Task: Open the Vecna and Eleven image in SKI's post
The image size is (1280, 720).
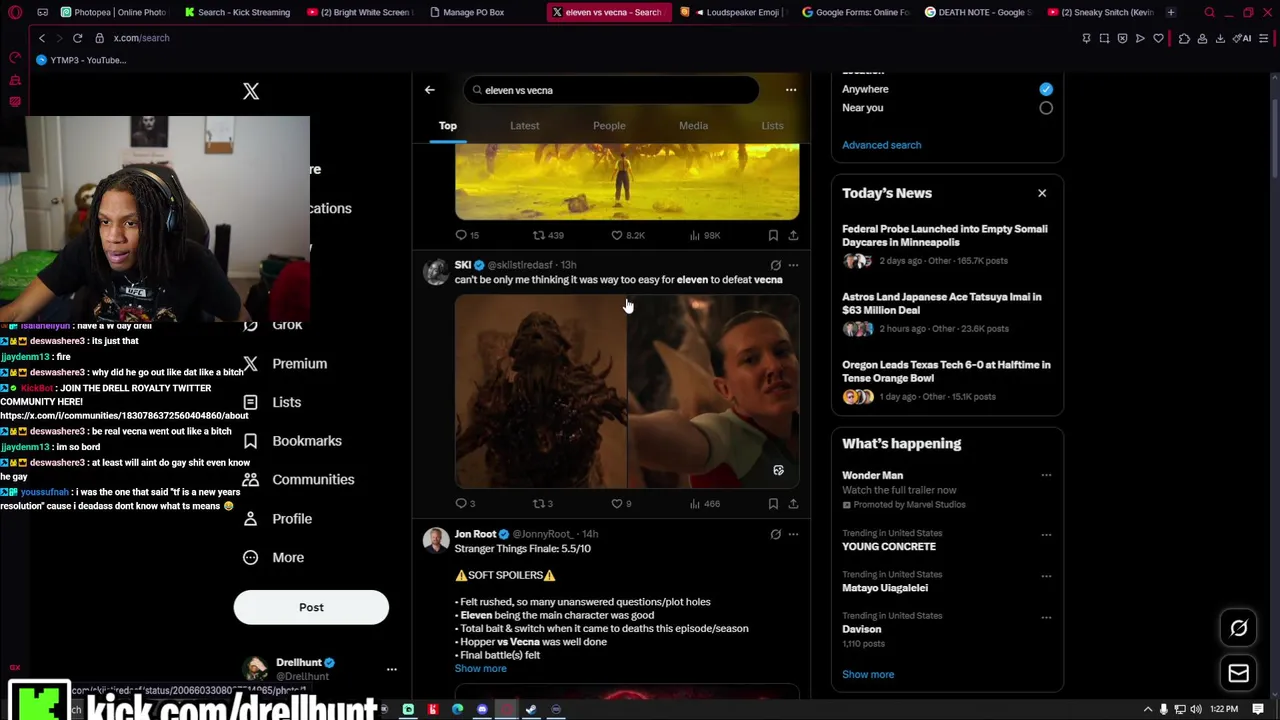Action: pos(627,391)
